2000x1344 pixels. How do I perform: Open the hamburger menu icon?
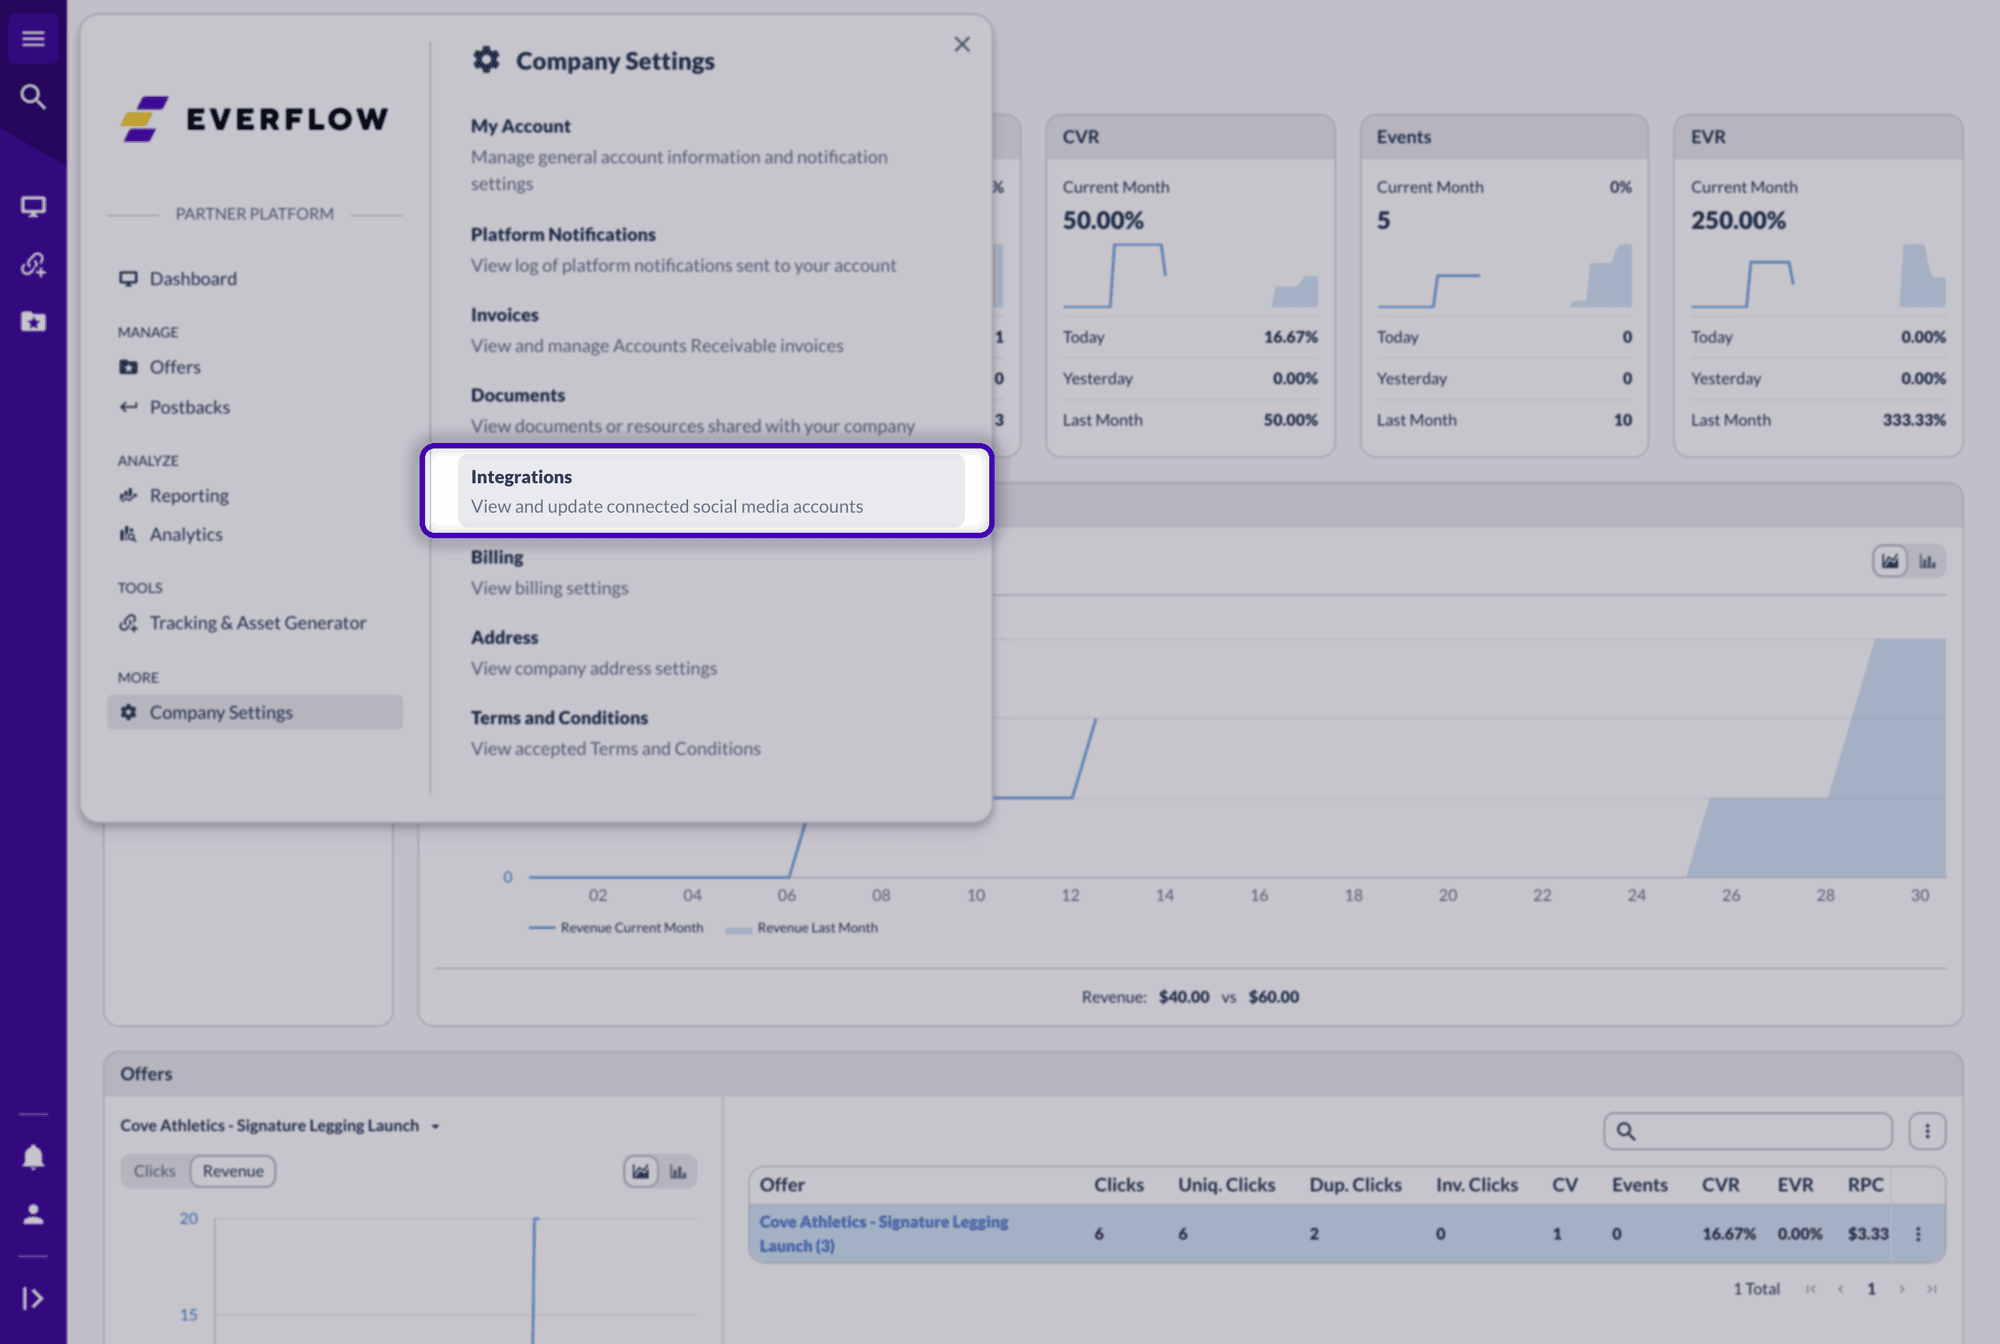point(33,39)
